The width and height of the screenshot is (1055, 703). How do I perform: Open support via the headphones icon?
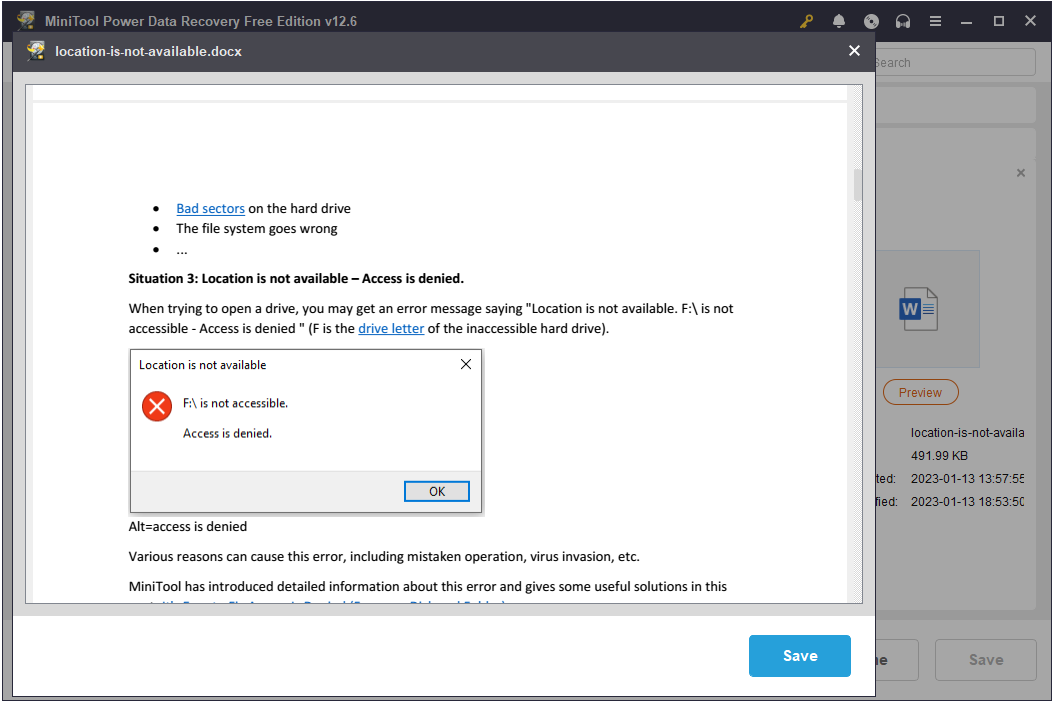click(903, 20)
